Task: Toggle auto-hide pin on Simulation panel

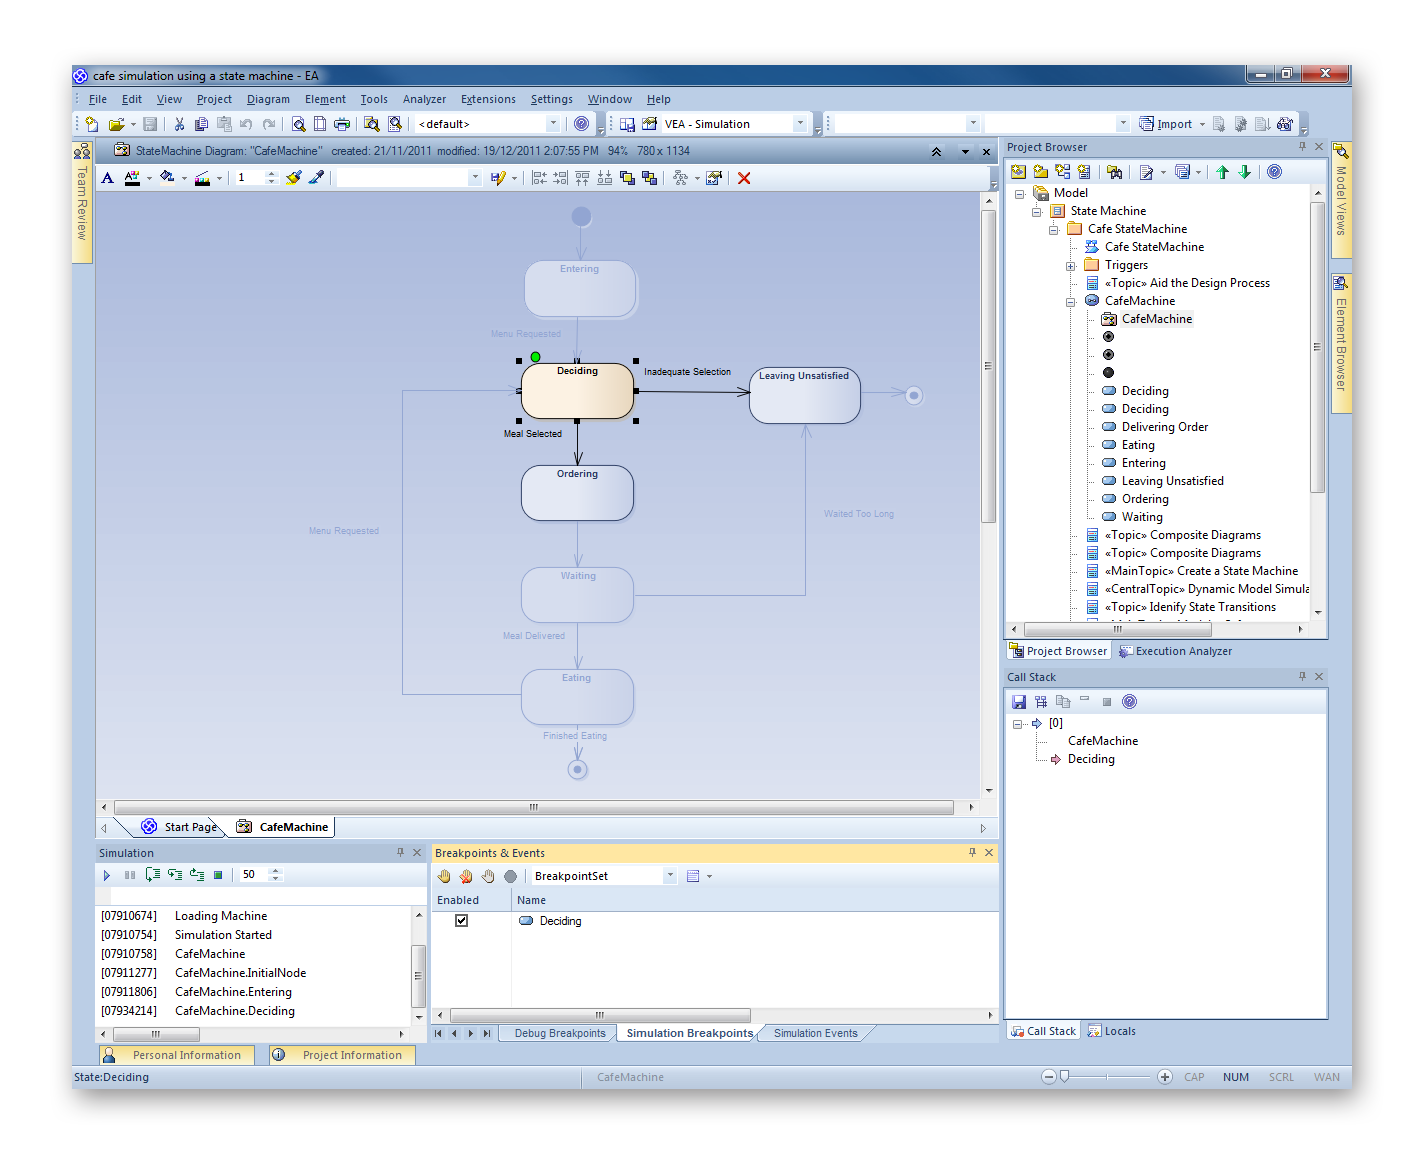Action: [x=400, y=853]
